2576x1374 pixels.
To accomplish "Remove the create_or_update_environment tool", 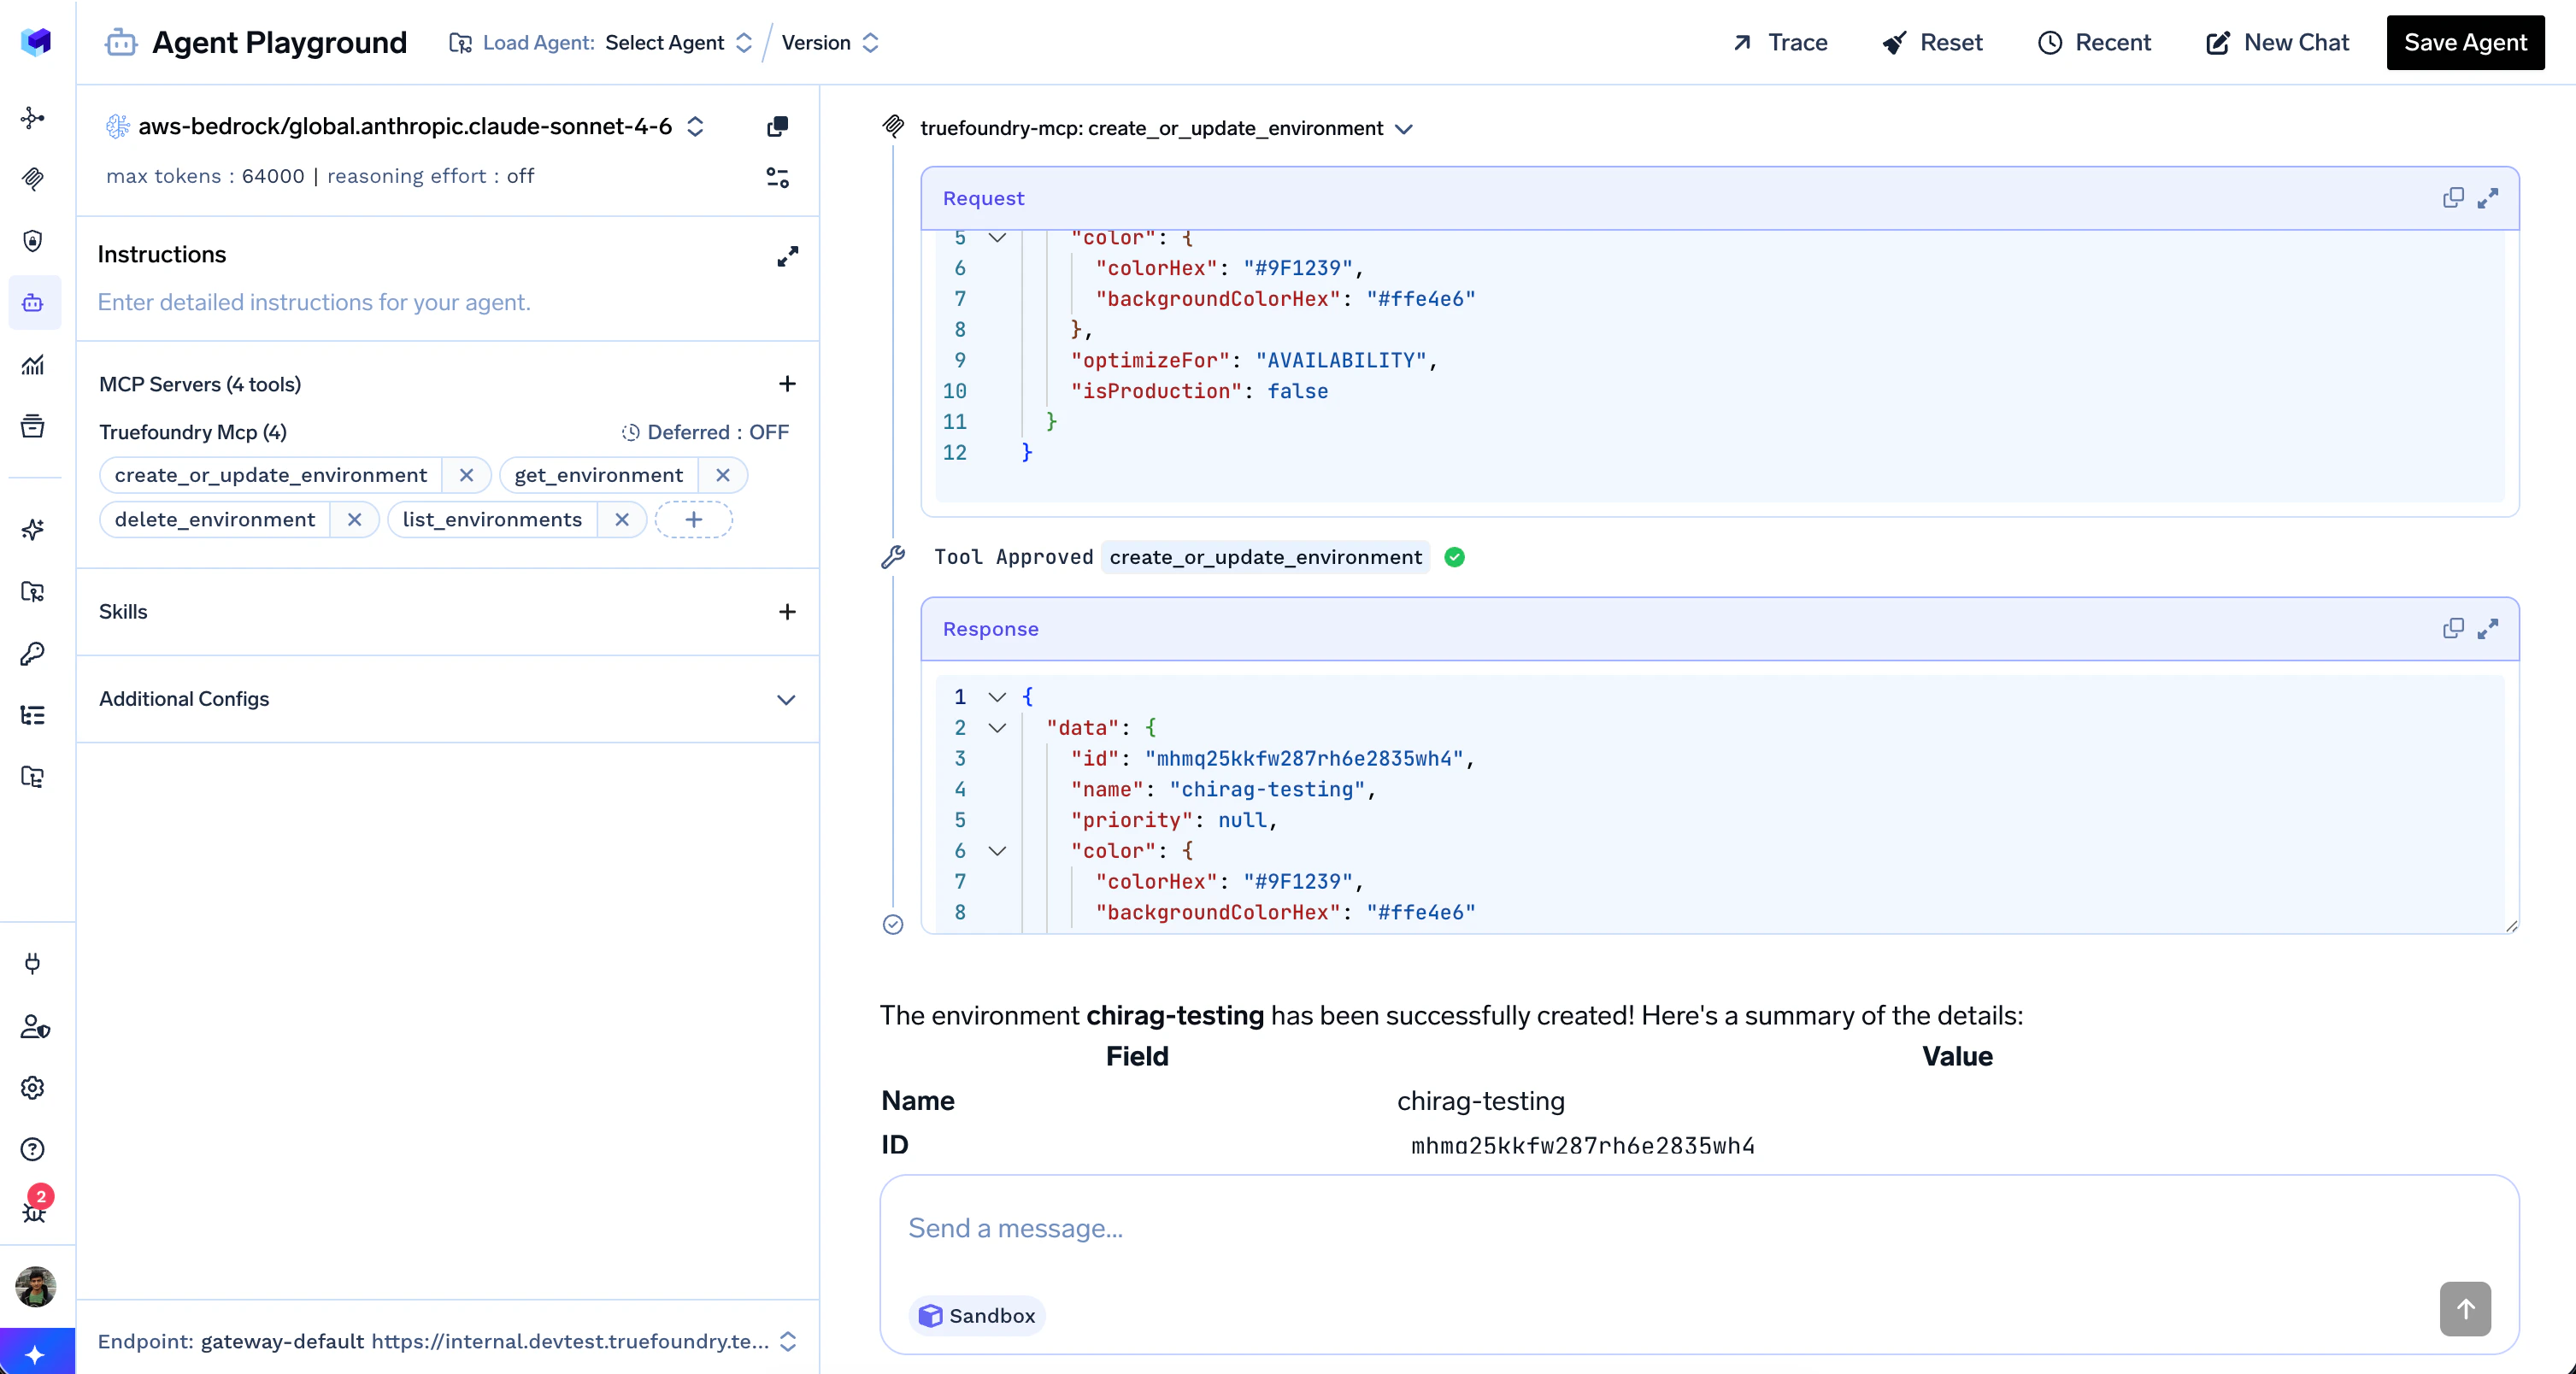I will [466, 475].
